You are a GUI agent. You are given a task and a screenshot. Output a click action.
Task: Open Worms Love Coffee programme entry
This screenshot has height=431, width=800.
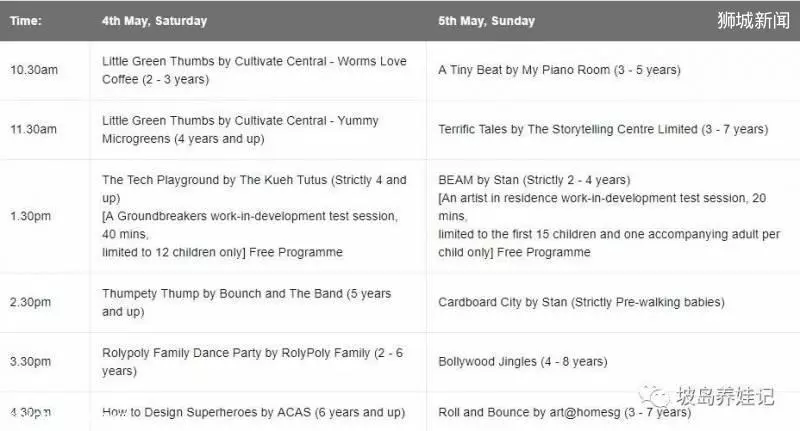click(x=254, y=70)
